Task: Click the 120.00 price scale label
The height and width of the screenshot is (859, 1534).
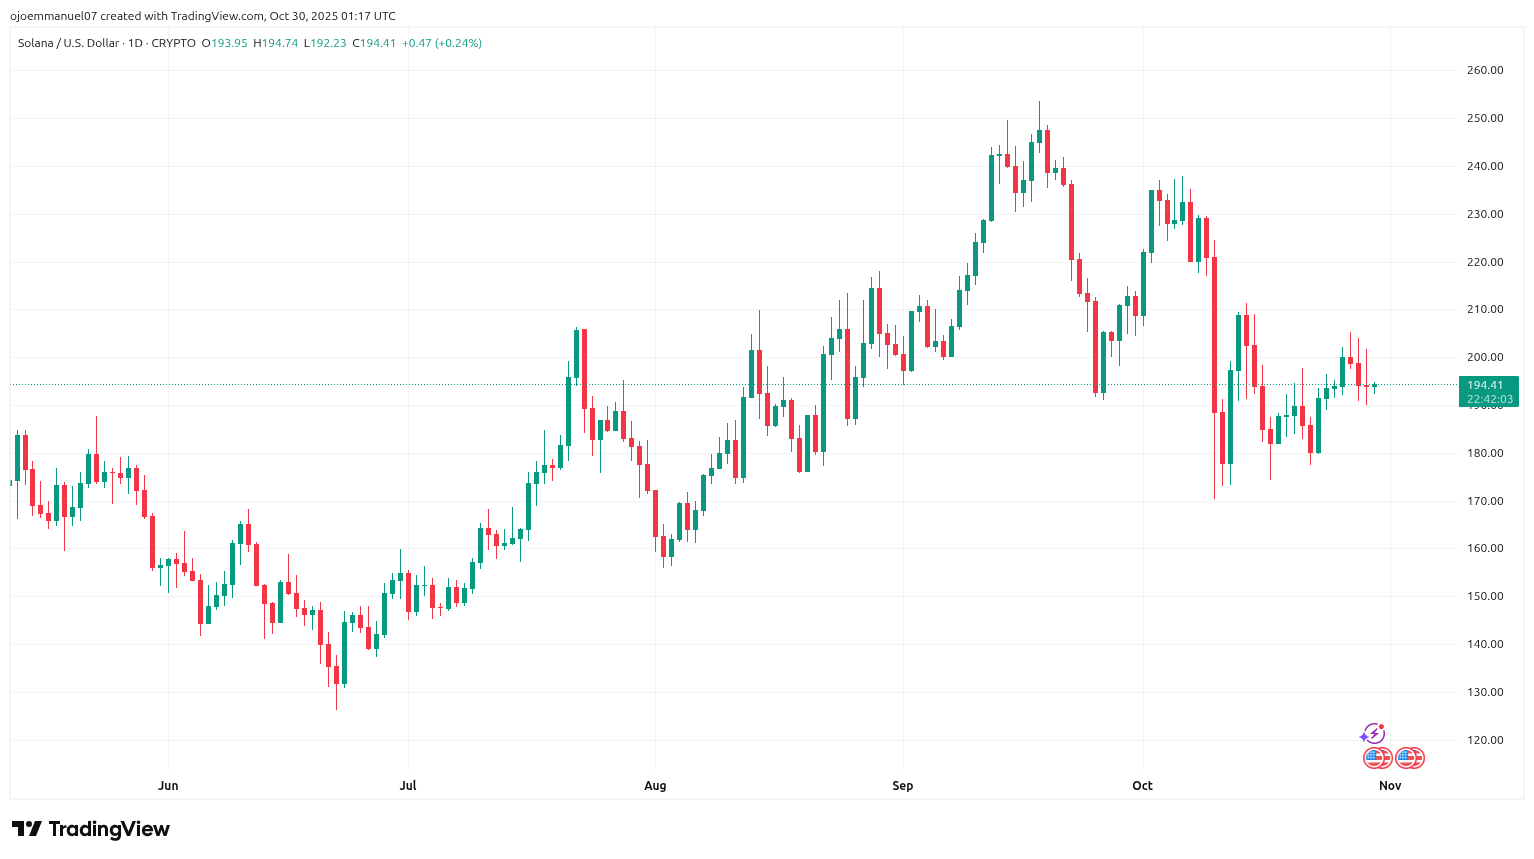Action: click(1485, 740)
